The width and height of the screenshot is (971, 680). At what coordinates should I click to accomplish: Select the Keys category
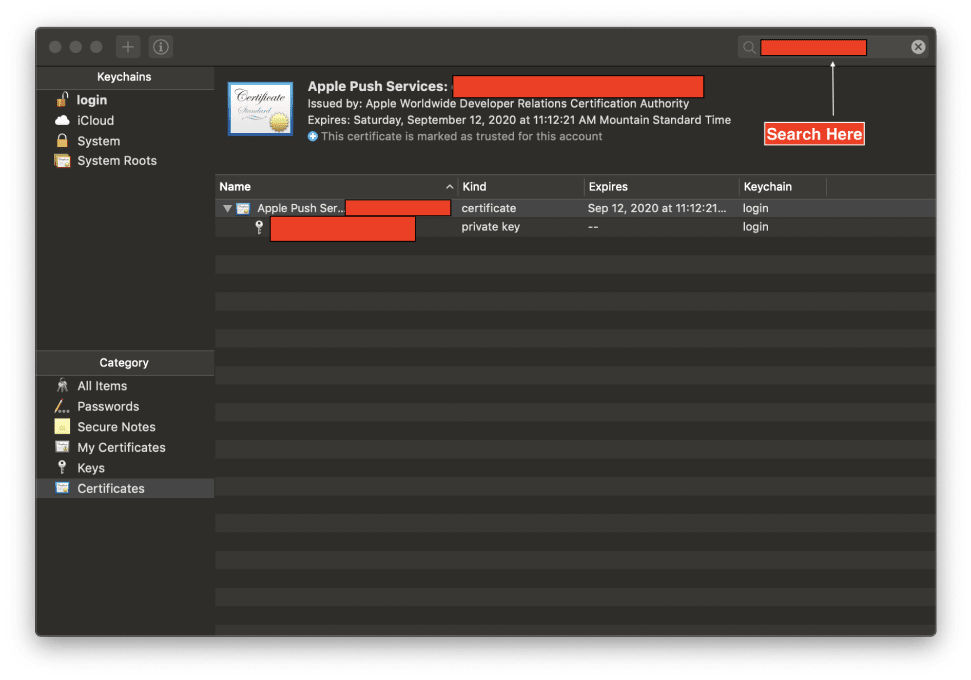click(91, 468)
